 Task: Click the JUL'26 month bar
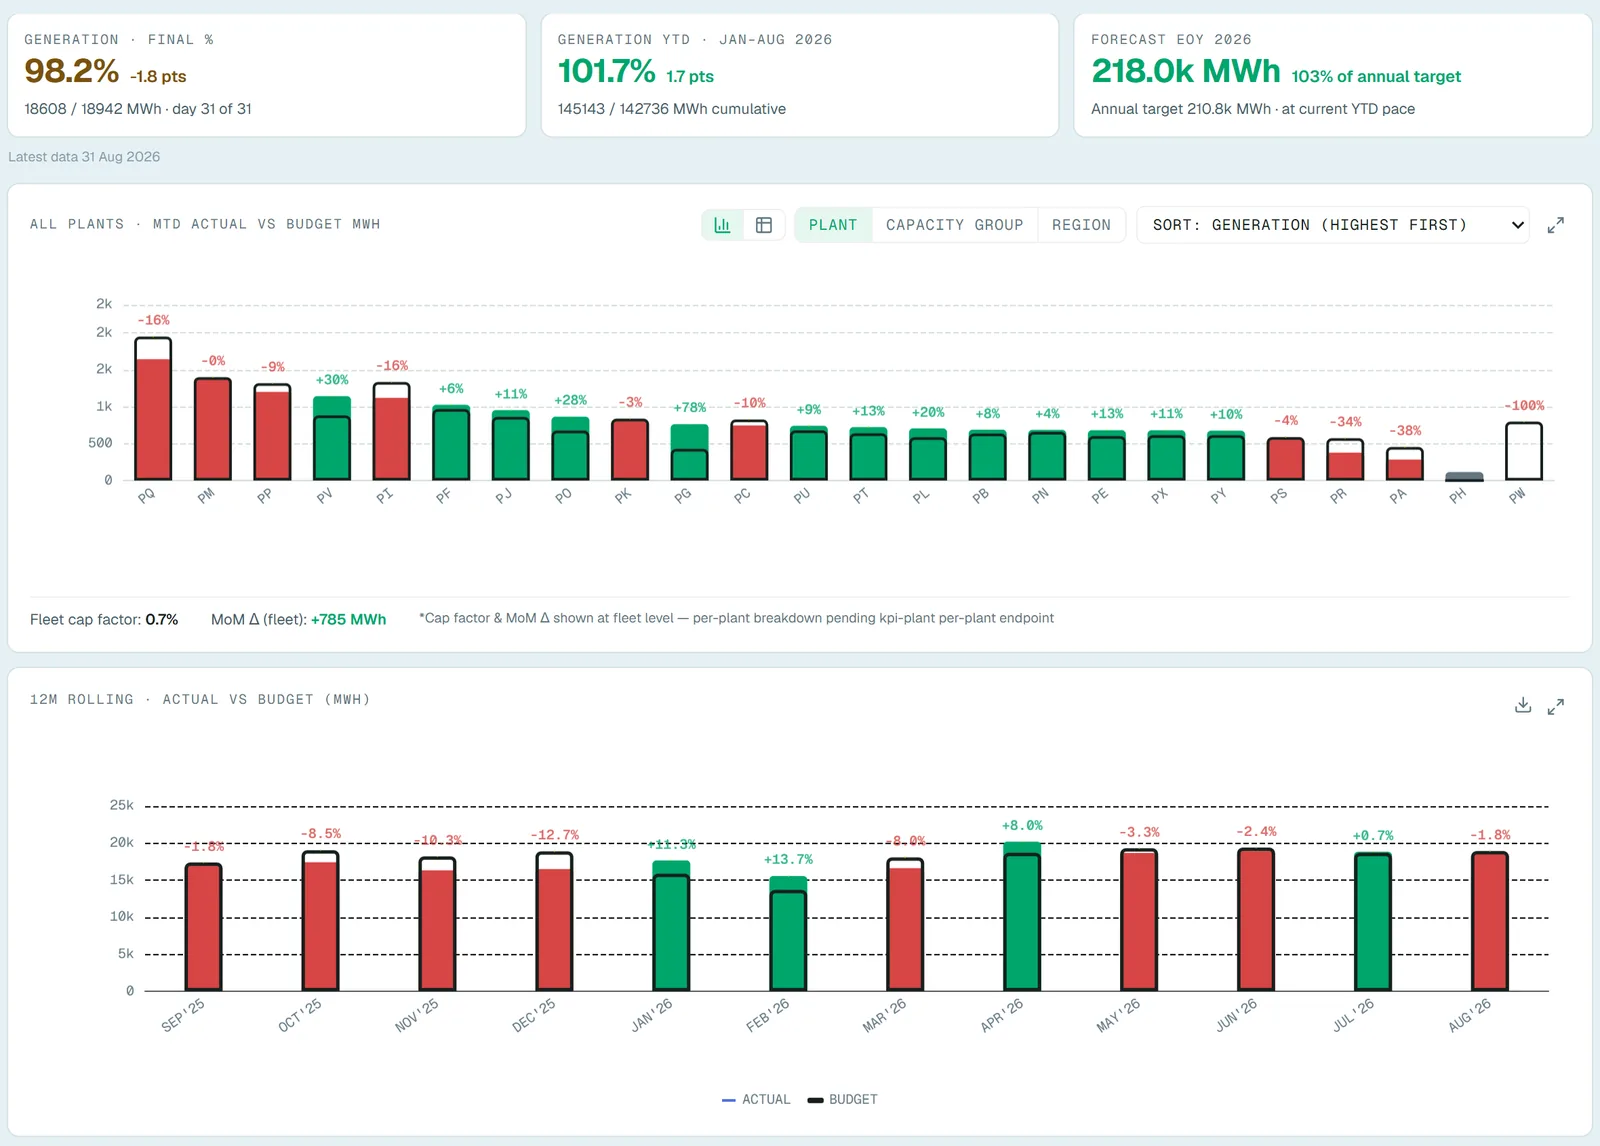pyautogui.click(x=1373, y=921)
